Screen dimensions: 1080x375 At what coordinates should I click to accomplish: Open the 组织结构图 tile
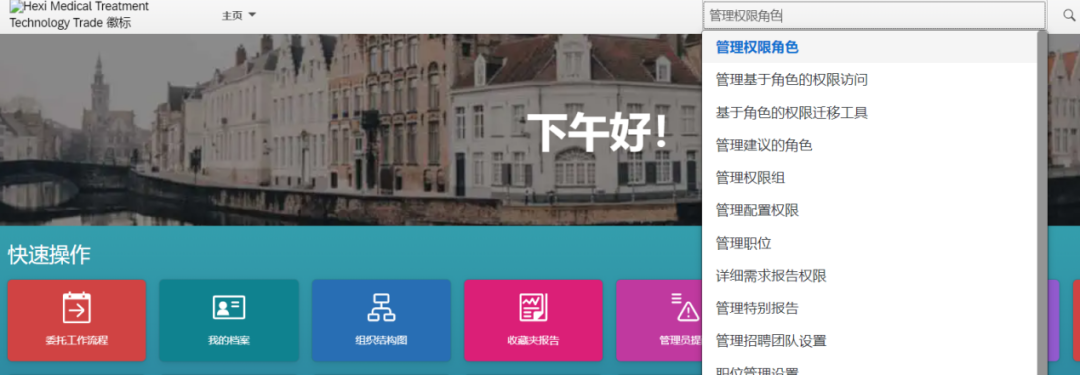(x=381, y=320)
